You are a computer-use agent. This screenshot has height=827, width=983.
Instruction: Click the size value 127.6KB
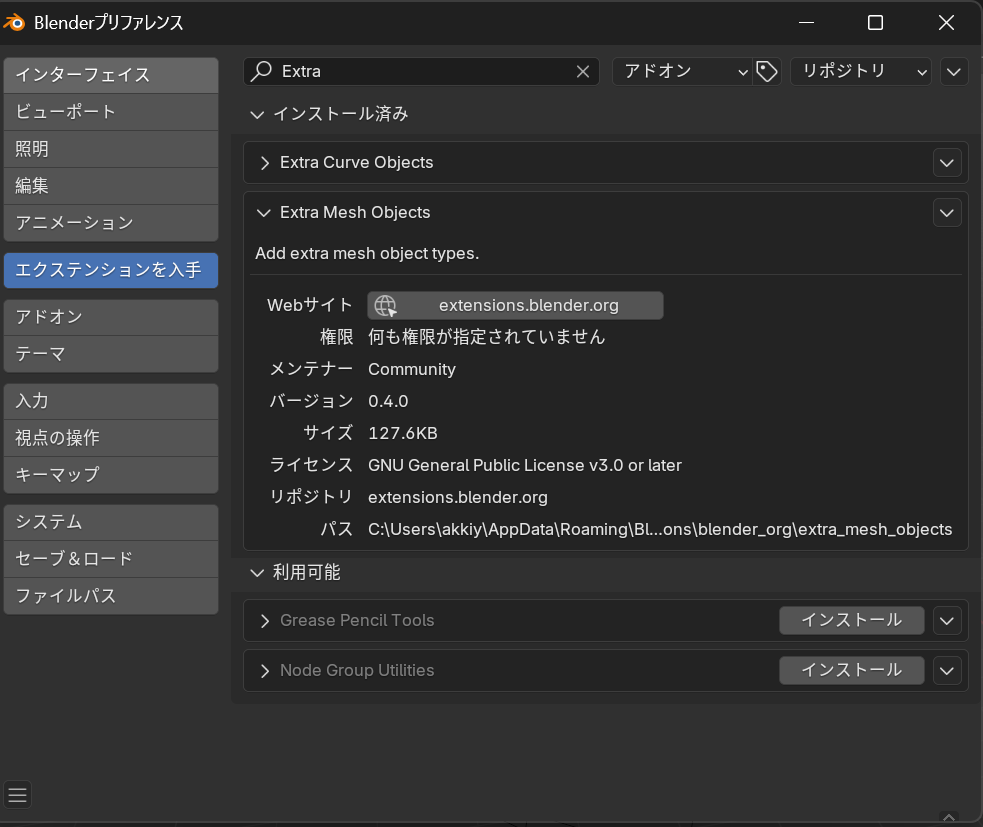point(402,433)
